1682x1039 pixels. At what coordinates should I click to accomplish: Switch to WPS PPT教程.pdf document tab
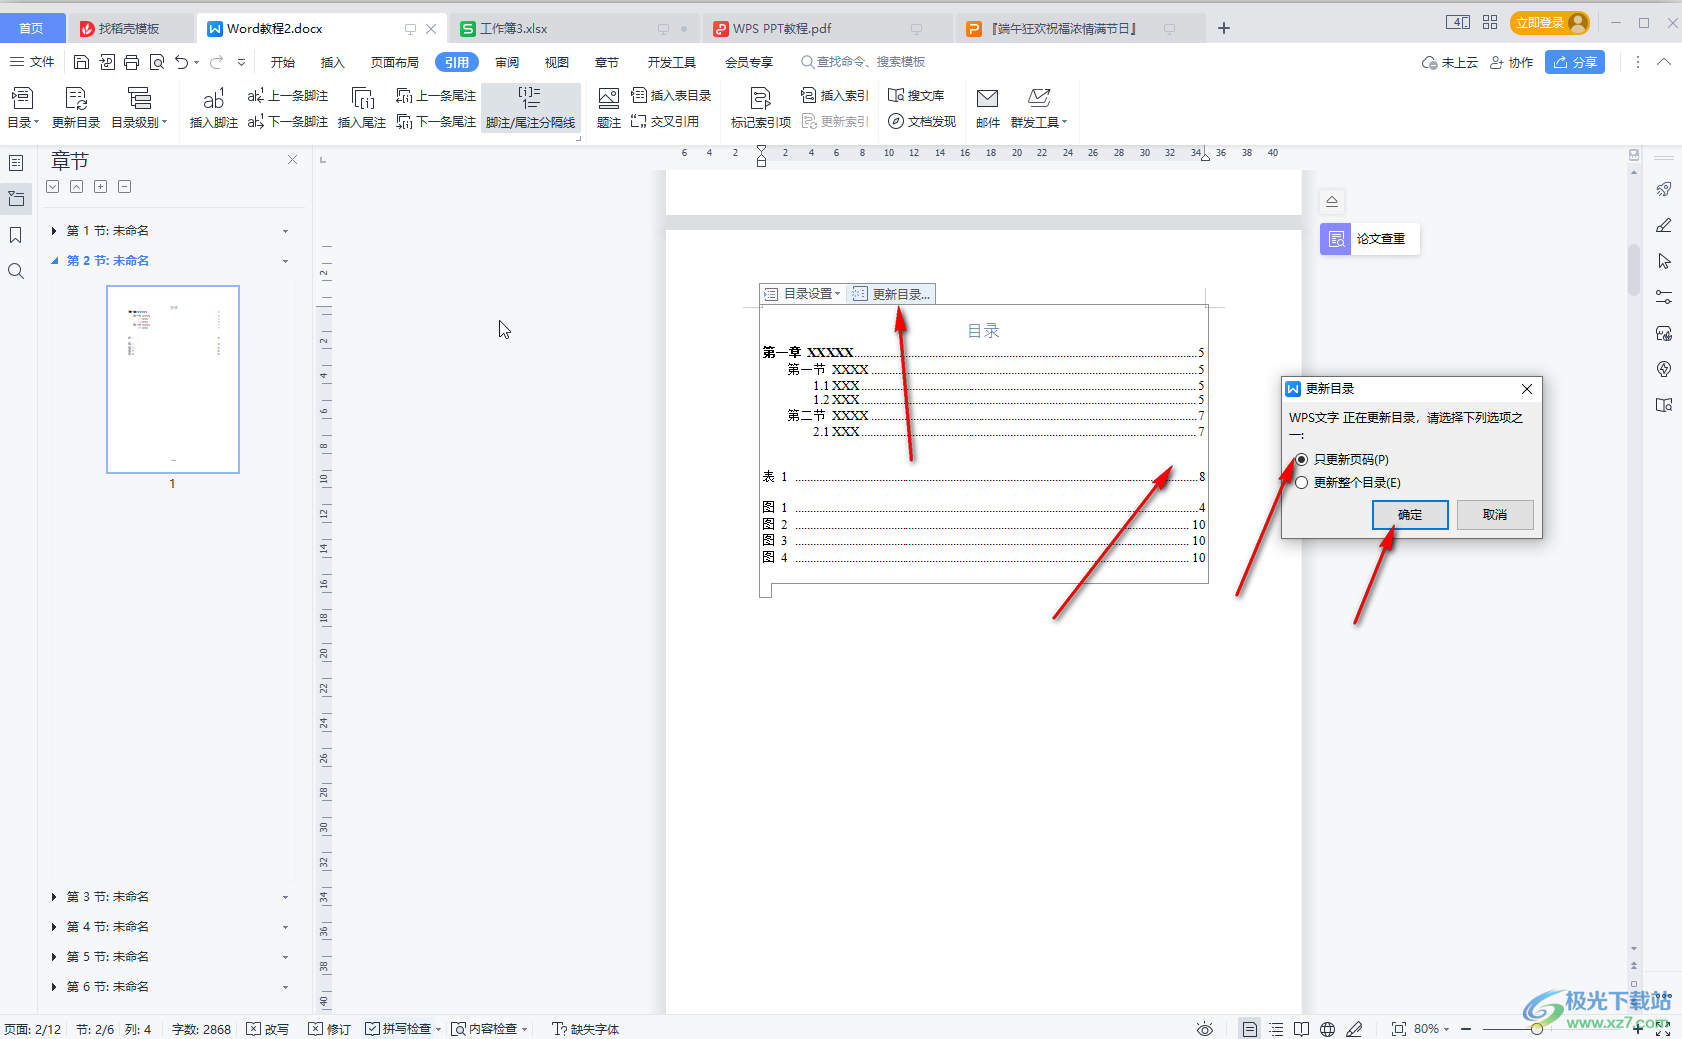[826, 28]
